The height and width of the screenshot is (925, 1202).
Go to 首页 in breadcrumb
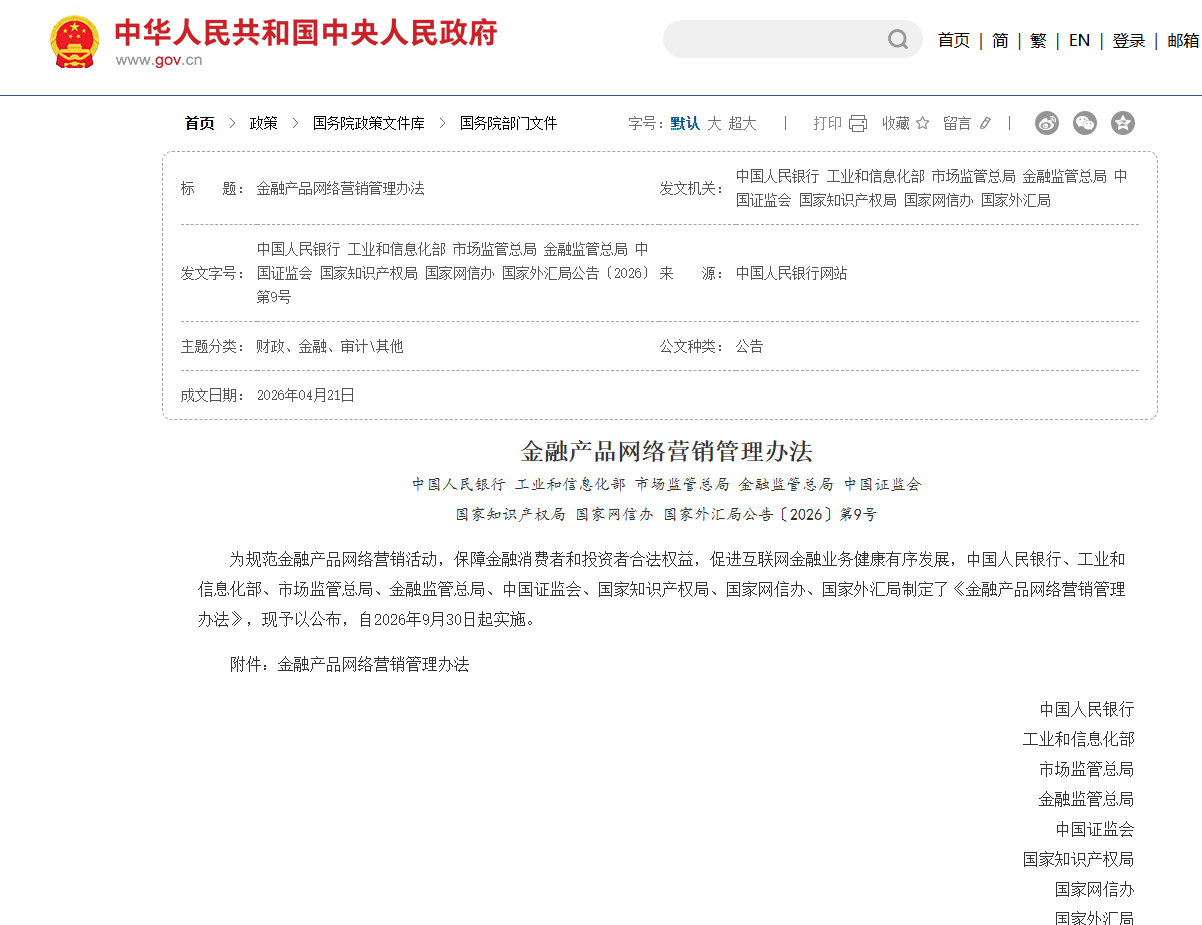point(199,123)
